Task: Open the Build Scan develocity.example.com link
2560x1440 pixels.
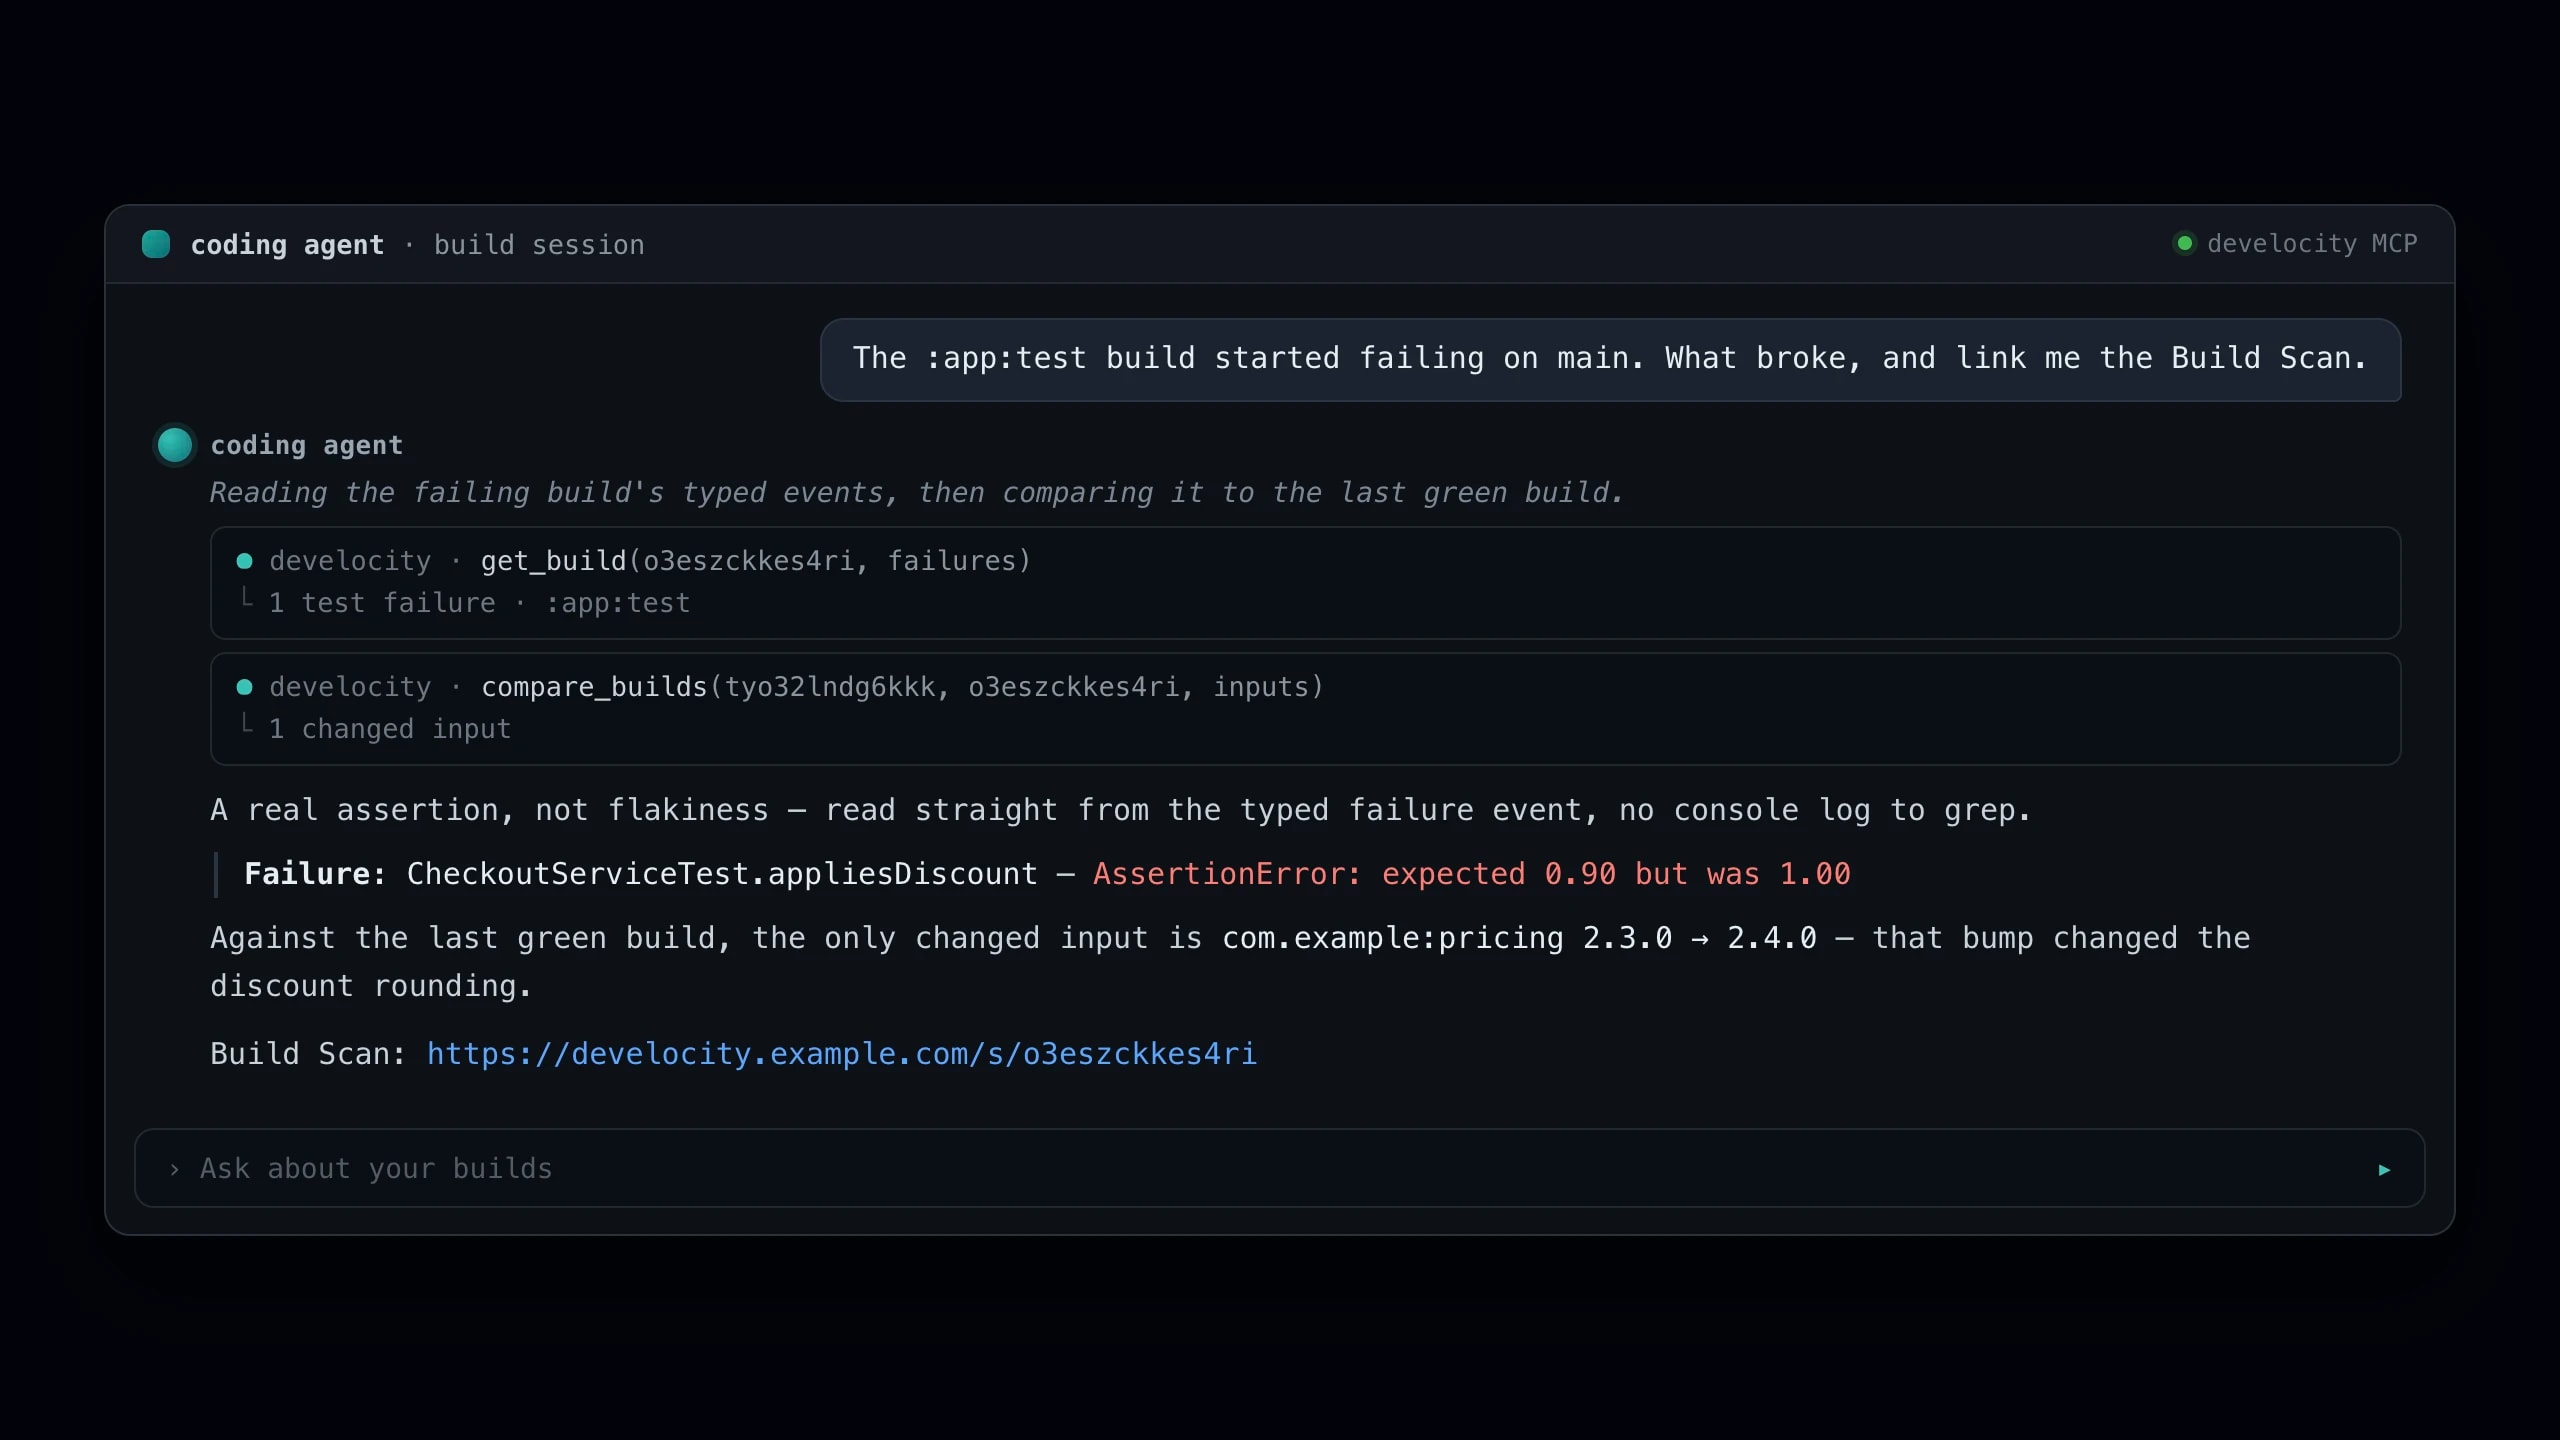Action: coord(842,1054)
